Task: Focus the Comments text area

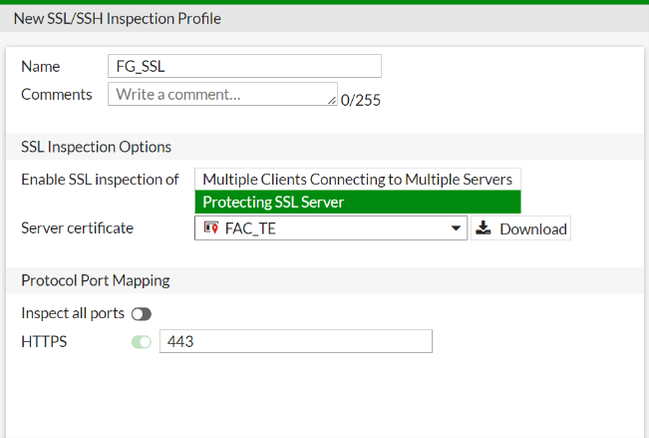Action: (x=220, y=94)
